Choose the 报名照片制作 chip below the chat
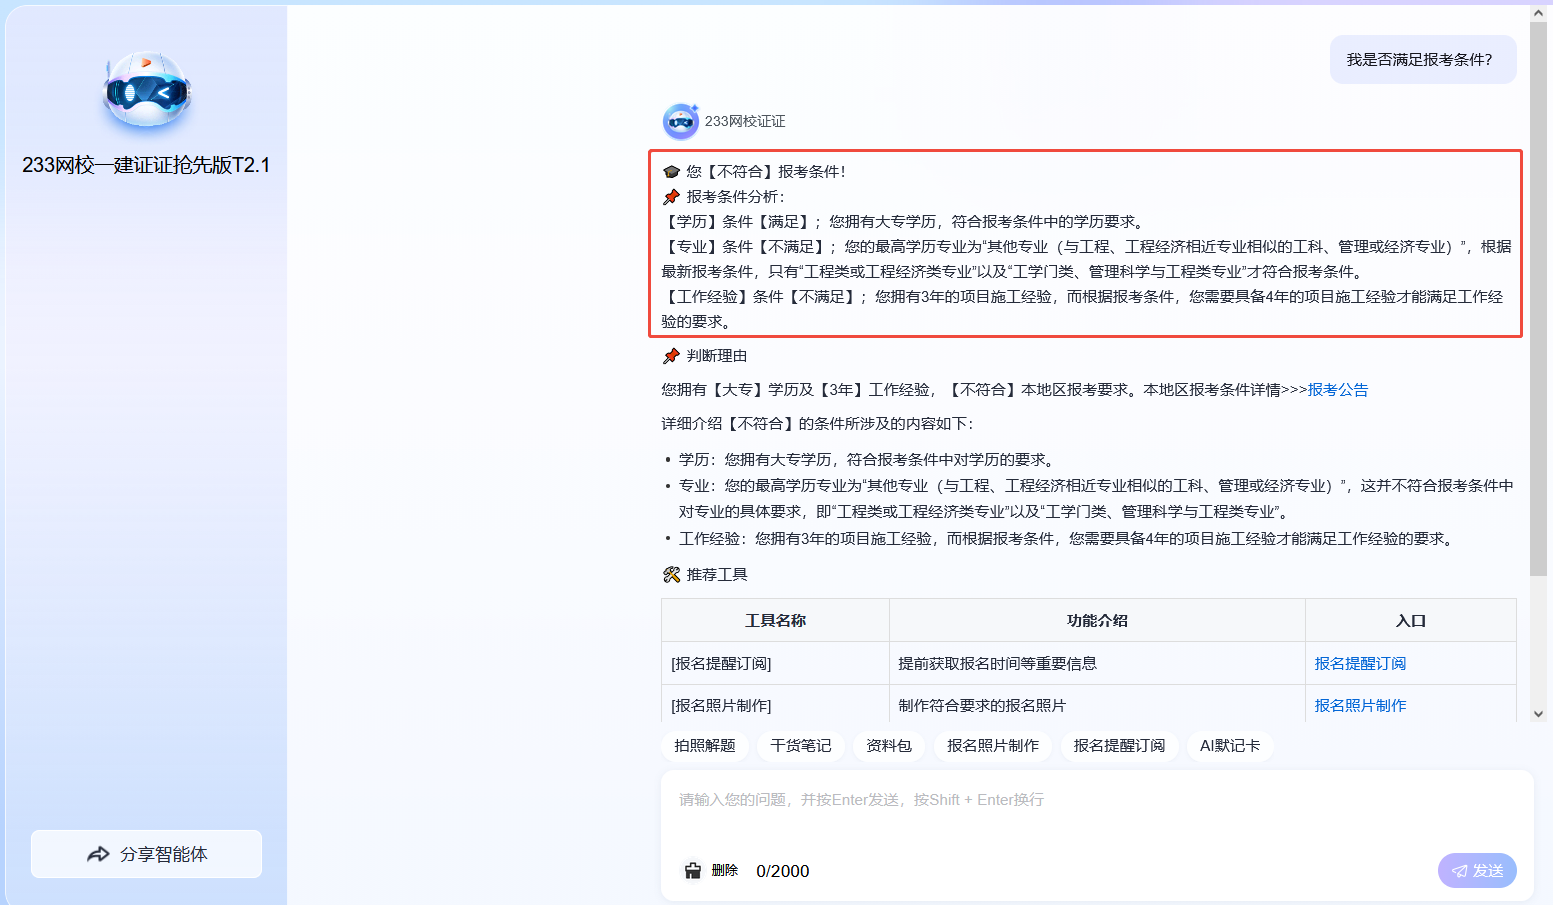The width and height of the screenshot is (1553, 905). tap(993, 746)
